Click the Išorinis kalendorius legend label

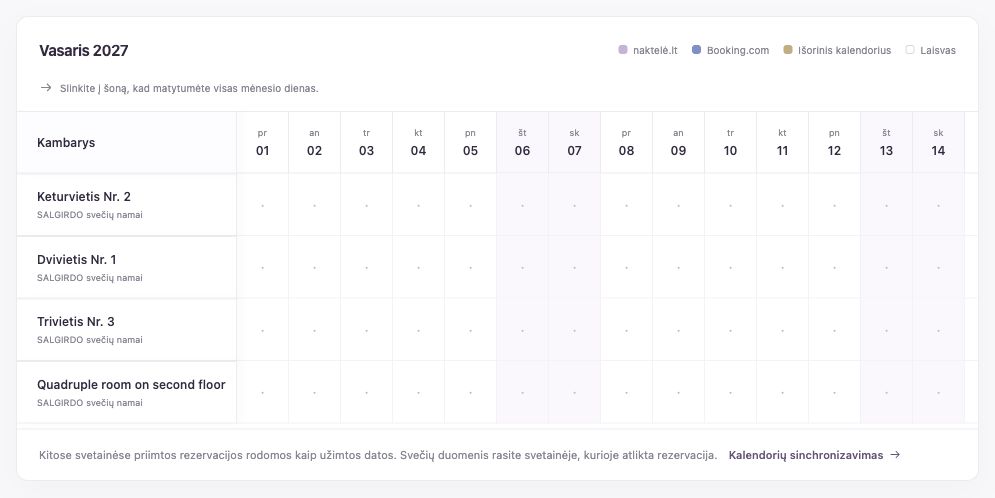click(845, 50)
